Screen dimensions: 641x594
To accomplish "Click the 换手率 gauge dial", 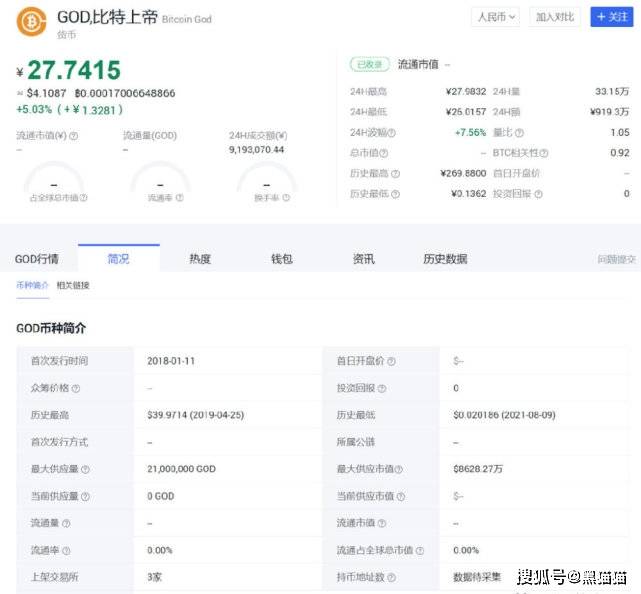I will coord(267,177).
